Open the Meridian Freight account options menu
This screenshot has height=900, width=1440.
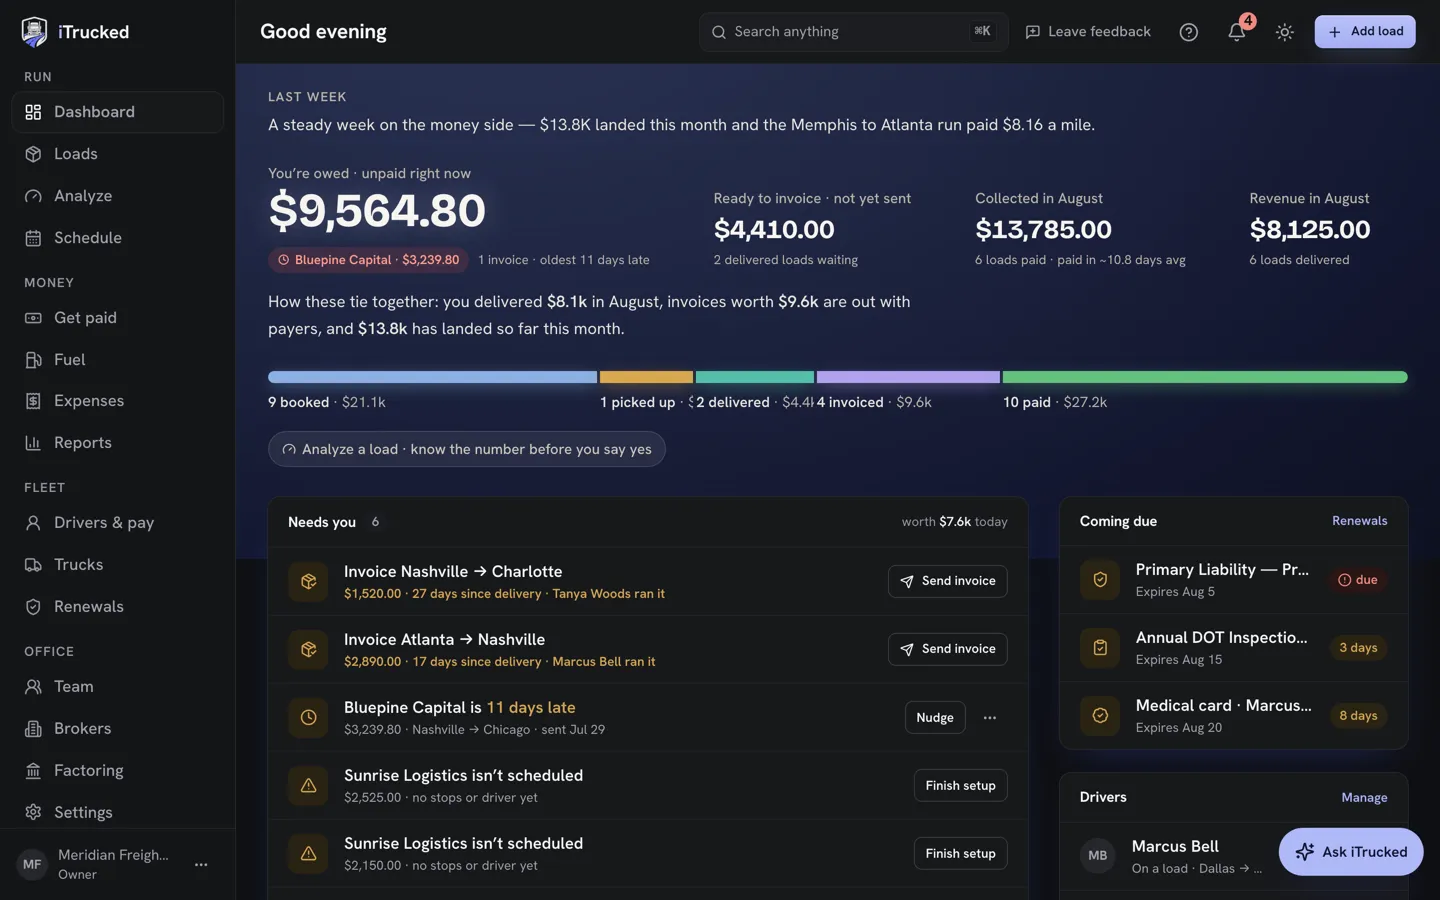coord(201,864)
